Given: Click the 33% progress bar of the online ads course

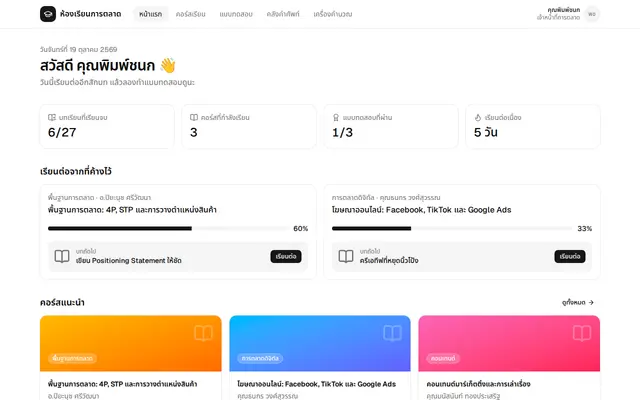Looking at the screenshot, I should tap(452, 229).
